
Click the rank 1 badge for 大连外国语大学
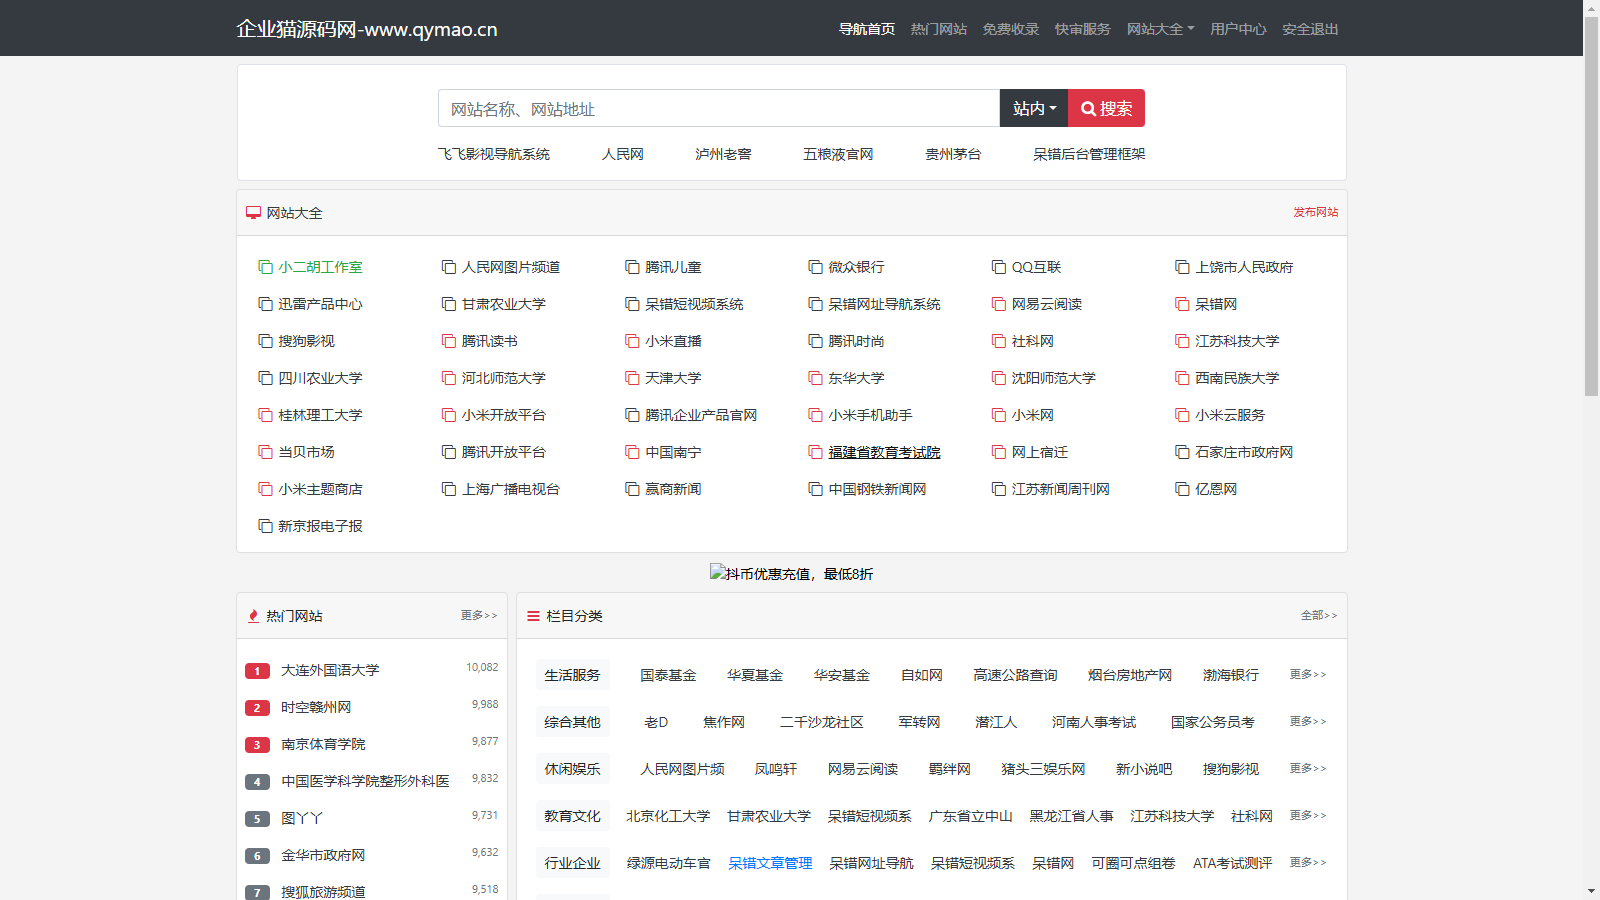click(257, 671)
